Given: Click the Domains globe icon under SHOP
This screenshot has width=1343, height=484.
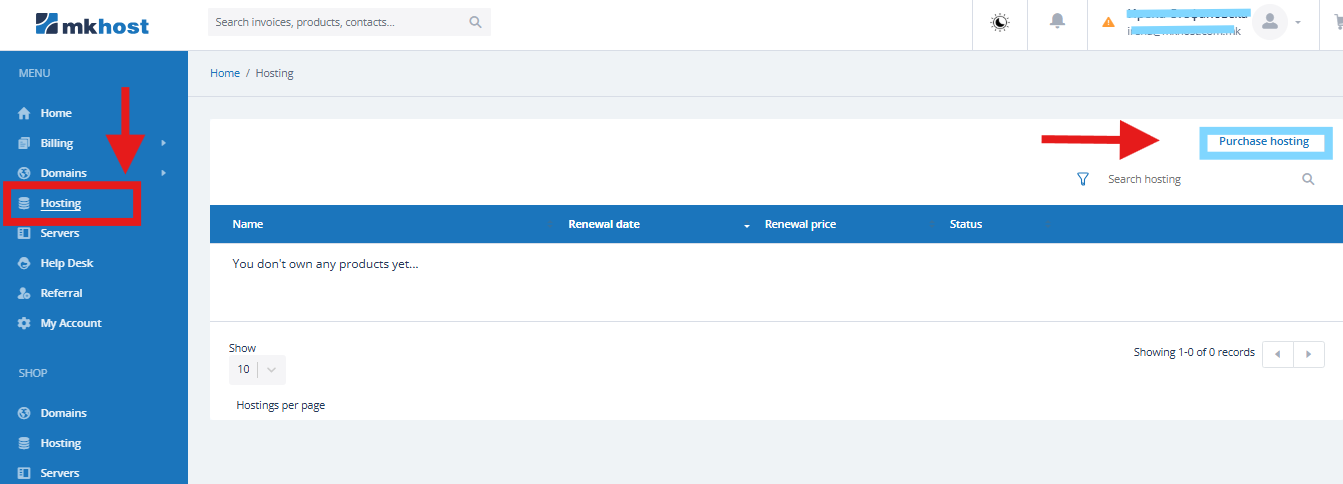Looking at the screenshot, I should point(24,413).
